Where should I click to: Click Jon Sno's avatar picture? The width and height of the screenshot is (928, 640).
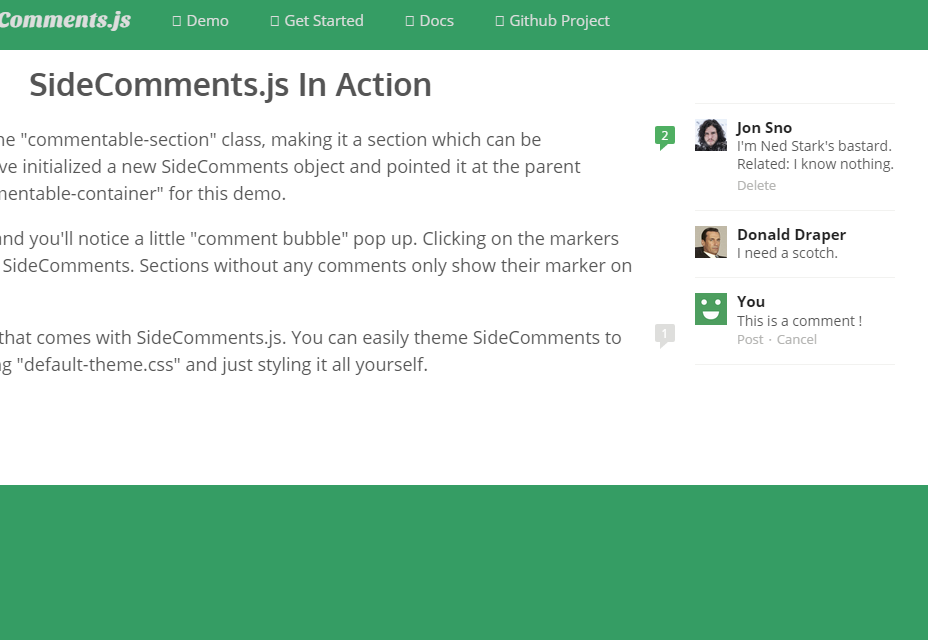[x=711, y=135]
